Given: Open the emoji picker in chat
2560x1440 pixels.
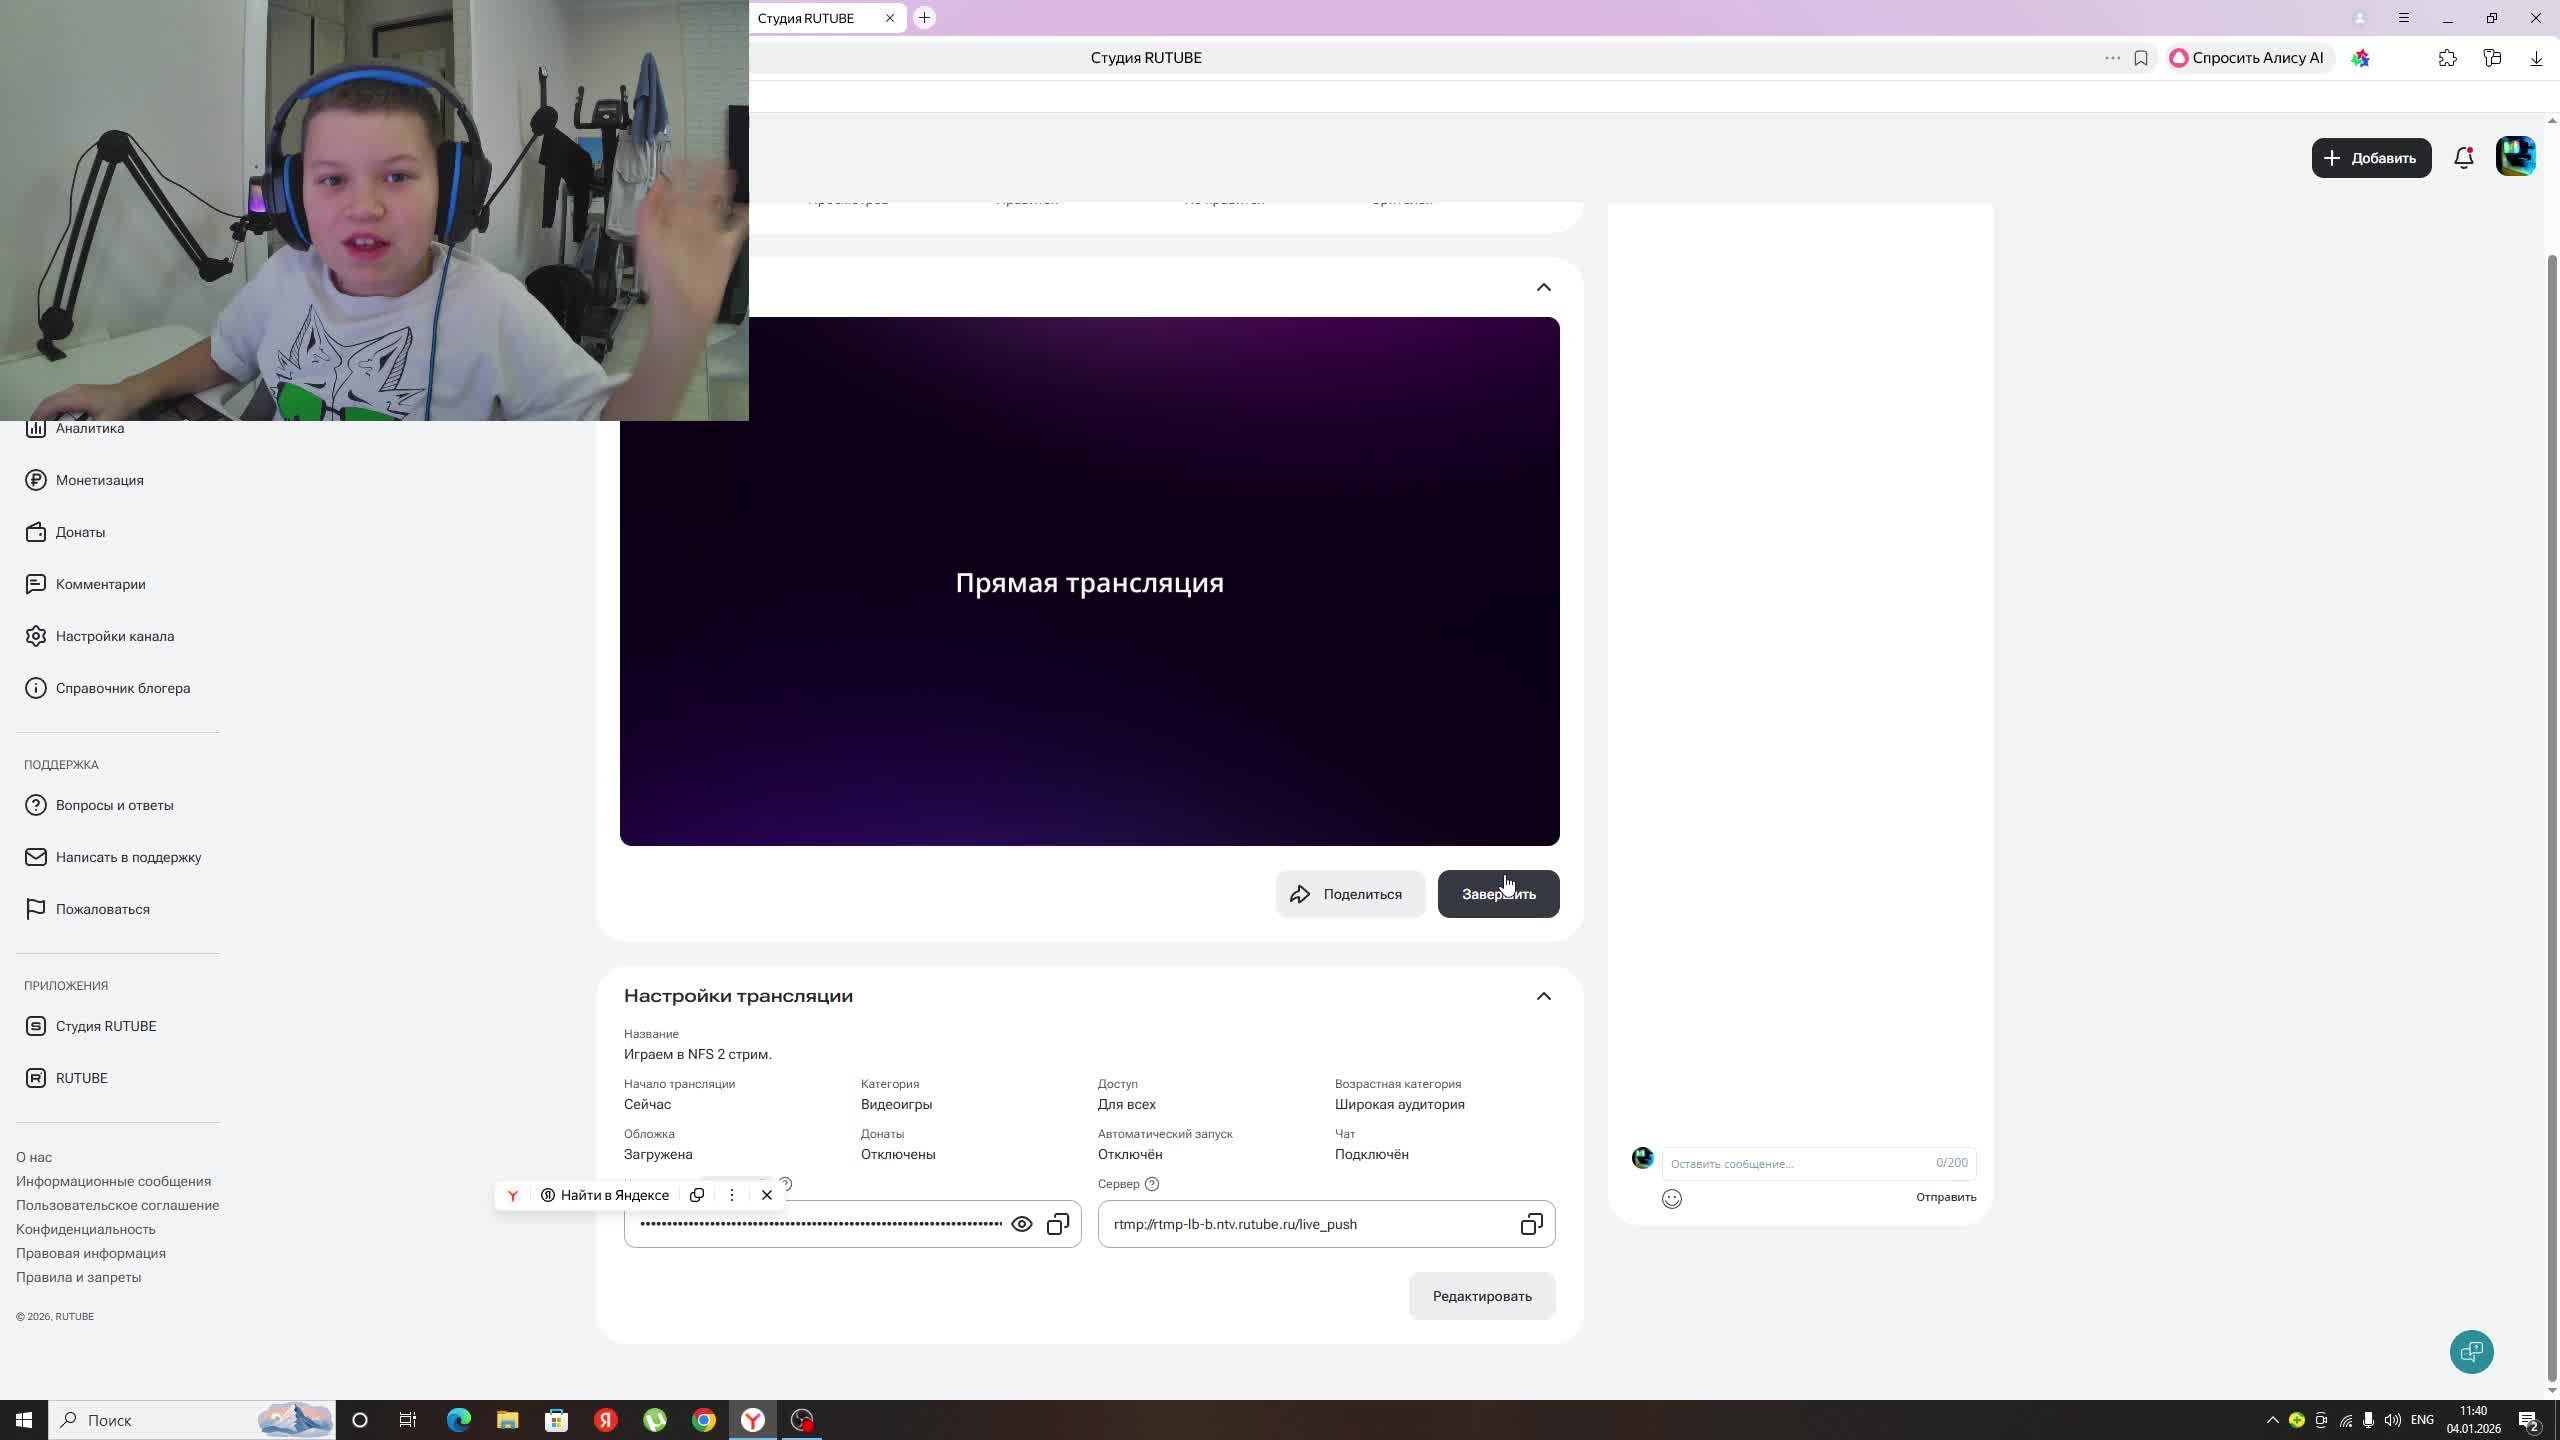Looking at the screenshot, I should pyautogui.click(x=1671, y=1198).
